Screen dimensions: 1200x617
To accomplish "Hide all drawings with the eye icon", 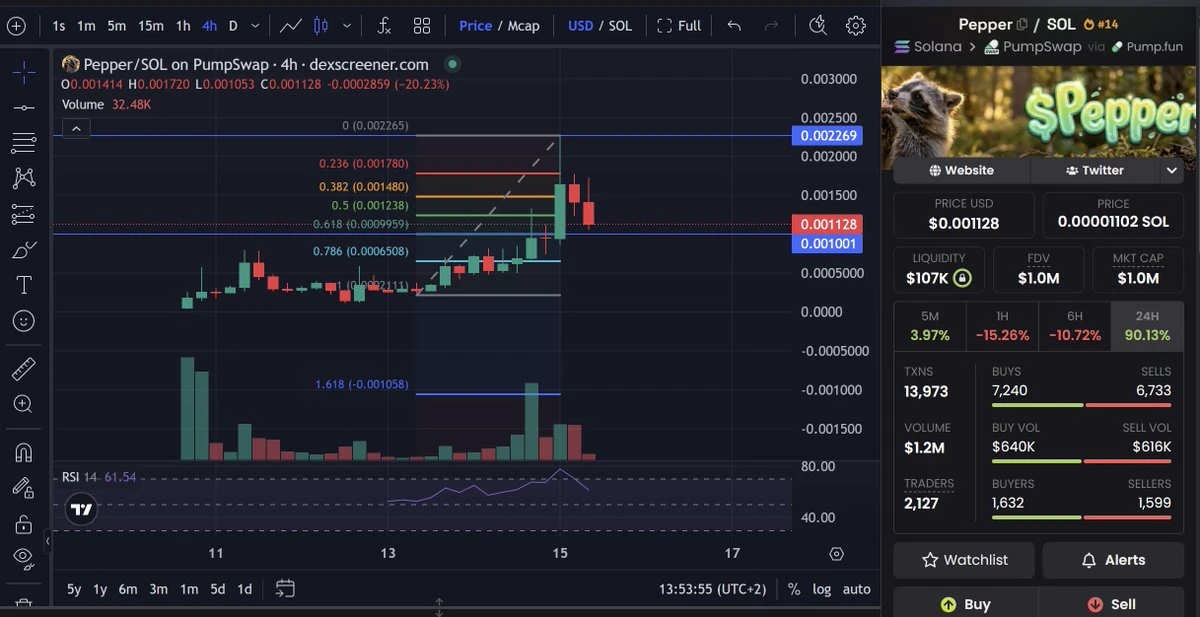I will (x=23, y=558).
